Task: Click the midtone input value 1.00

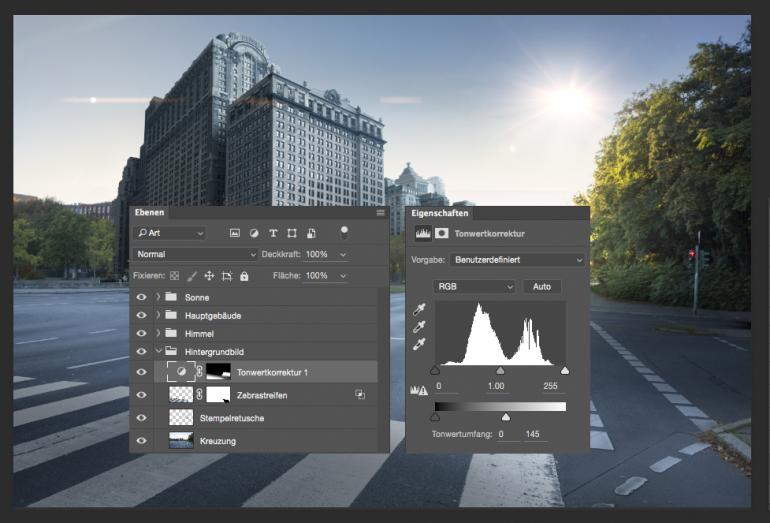Action: [x=496, y=386]
